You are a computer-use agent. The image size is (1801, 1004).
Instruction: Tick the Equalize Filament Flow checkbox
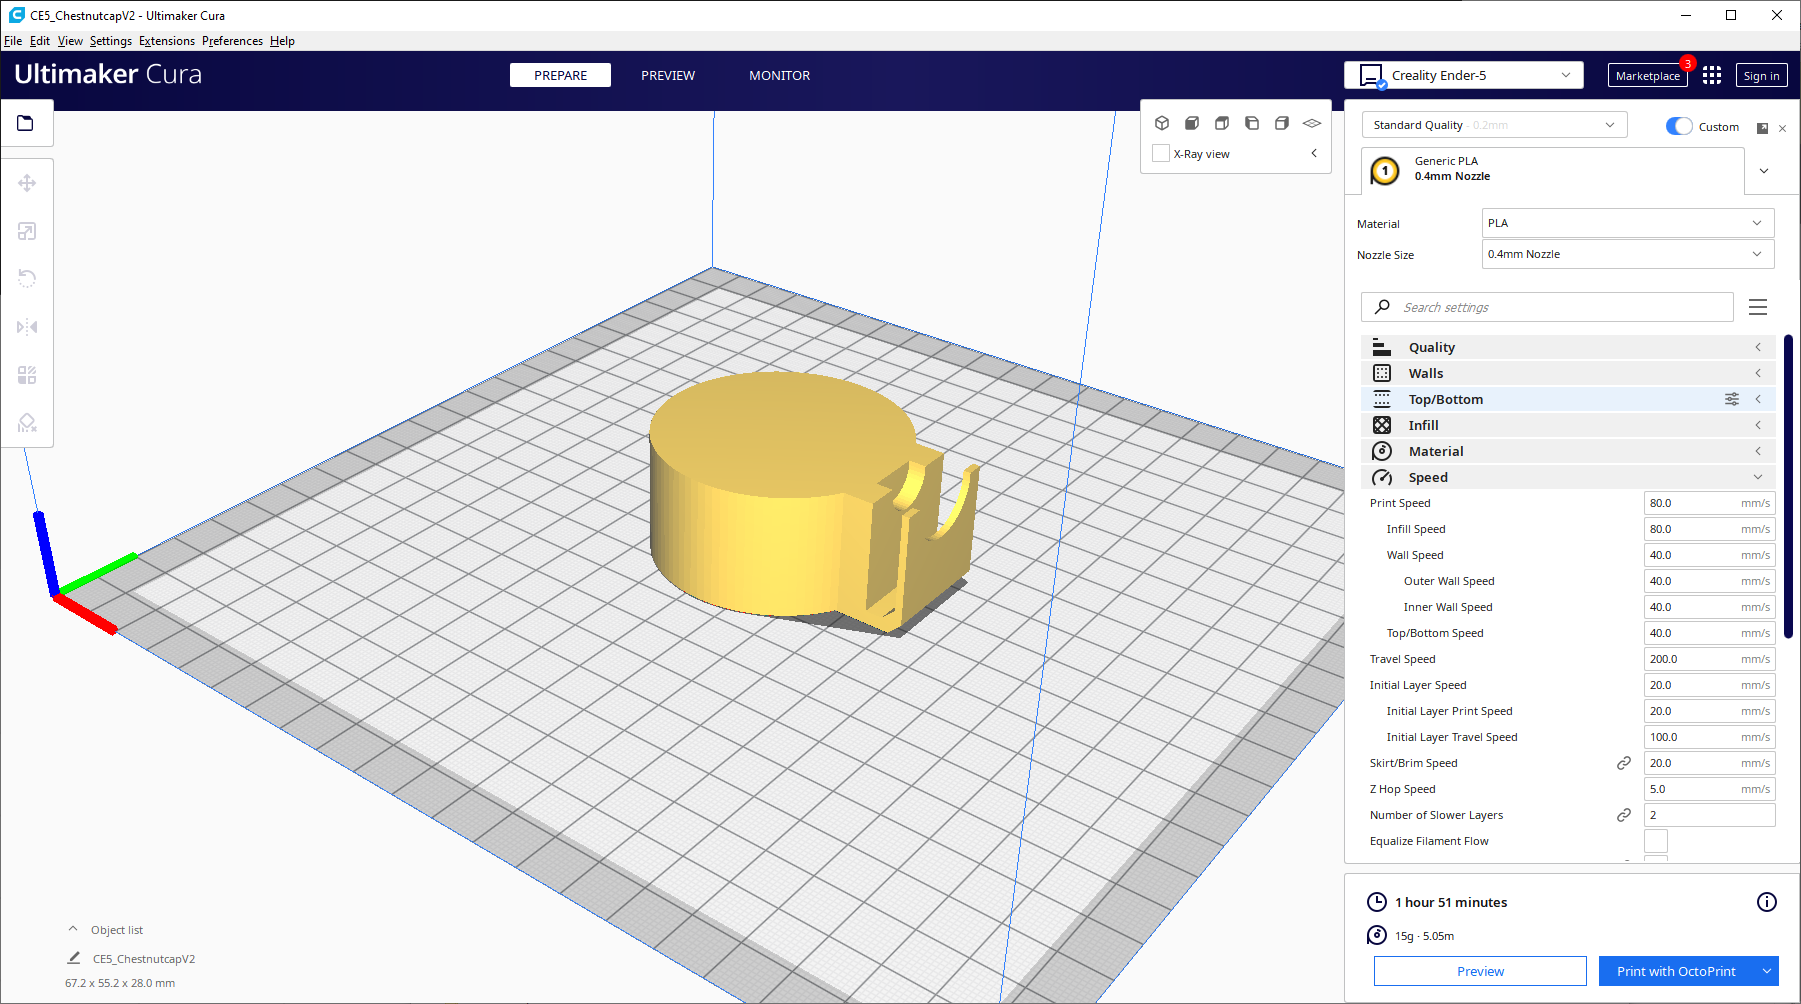pos(1656,841)
